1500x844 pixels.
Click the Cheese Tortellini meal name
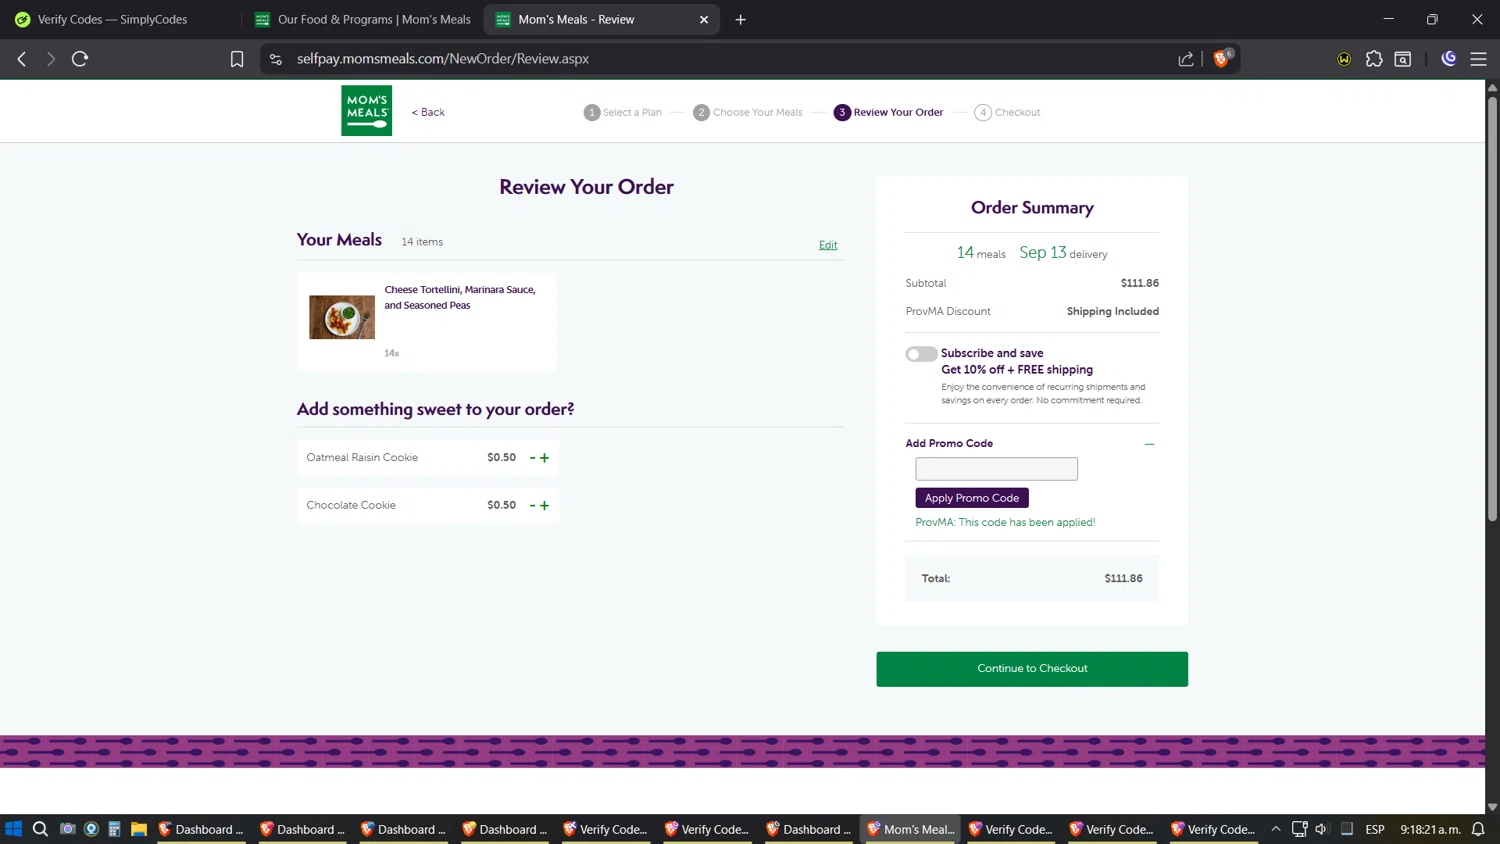(x=460, y=297)
